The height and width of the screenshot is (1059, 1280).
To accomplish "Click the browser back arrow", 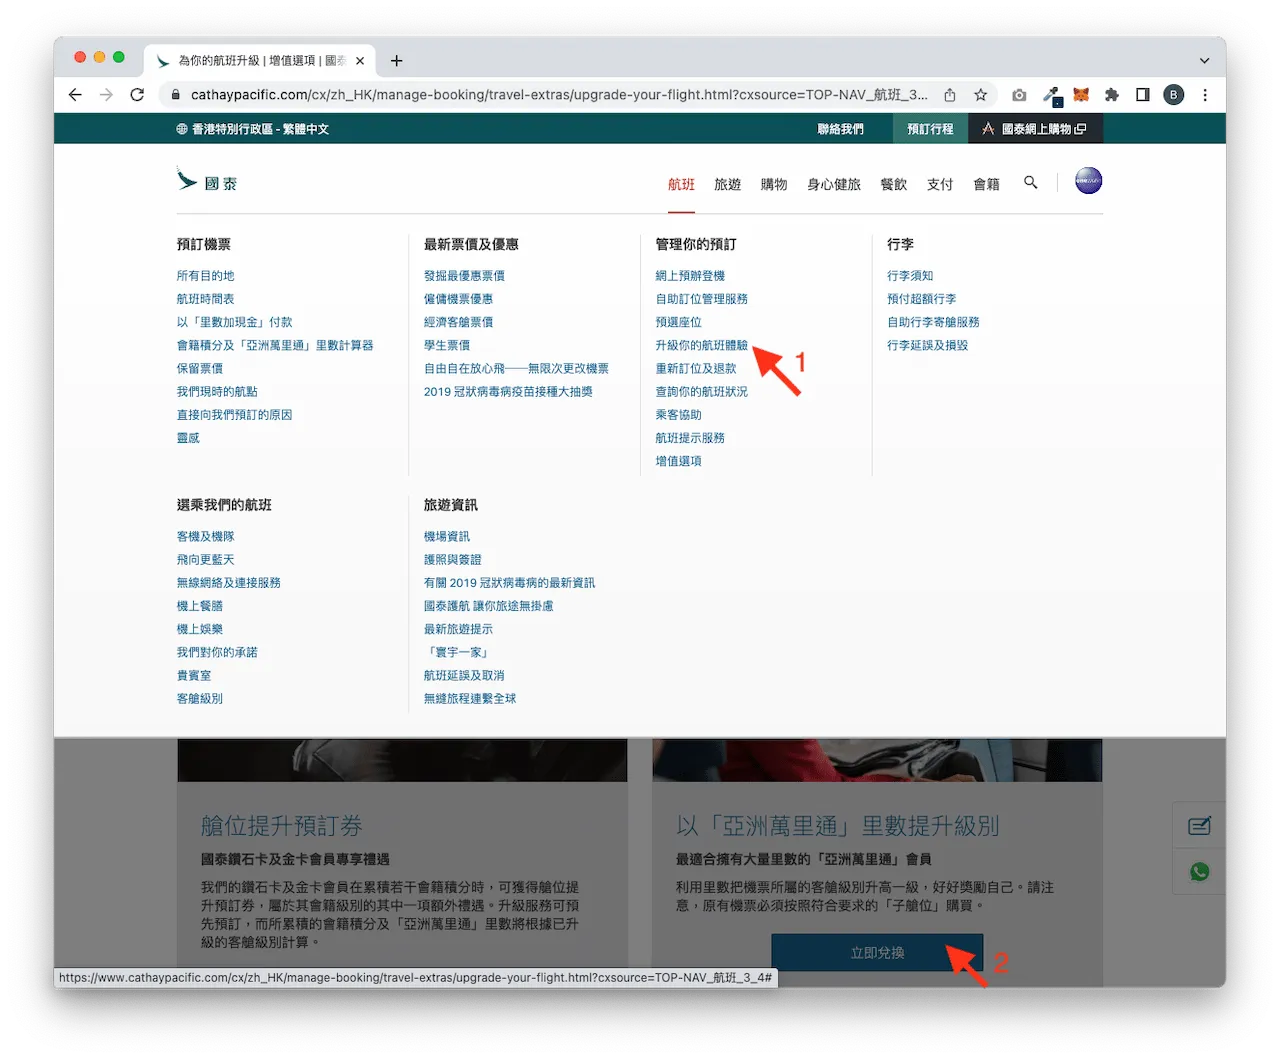I will [x=75, y=95].
